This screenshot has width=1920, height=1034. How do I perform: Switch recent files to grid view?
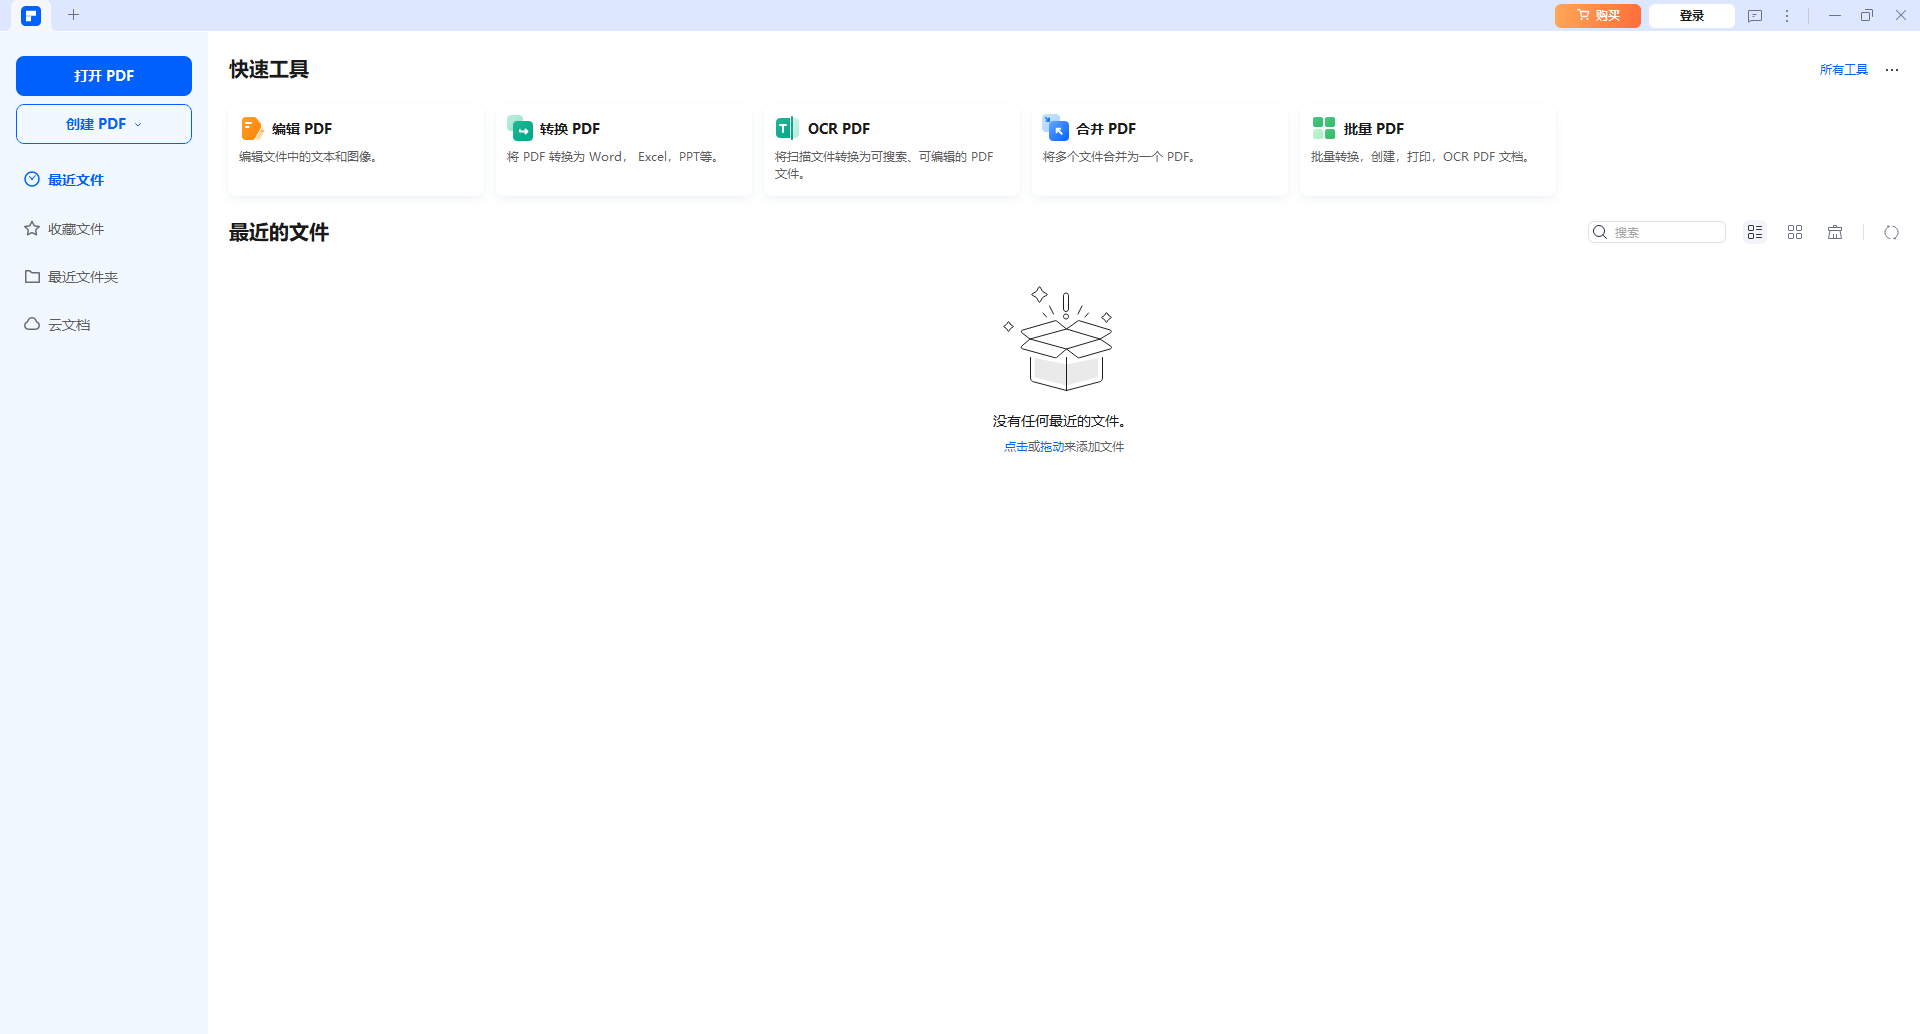[x=1795, y=232]
